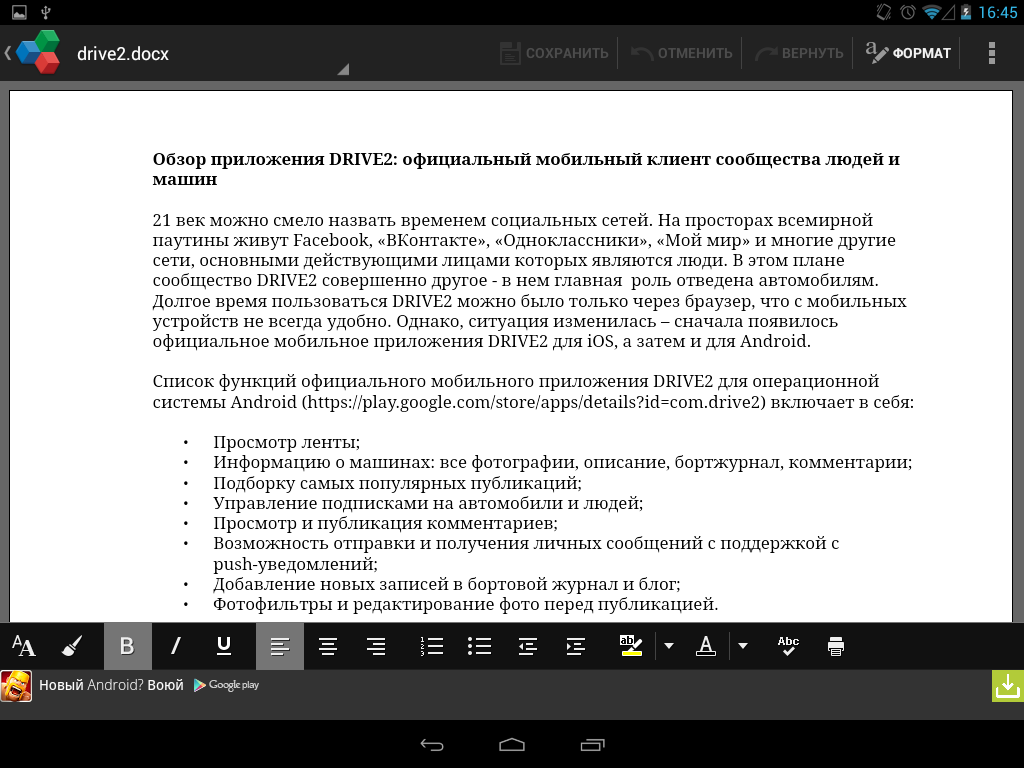The height and width of the screenshot is (768, 1024).
Task: Select the format painter brush tool
Action: click(71, 646)
